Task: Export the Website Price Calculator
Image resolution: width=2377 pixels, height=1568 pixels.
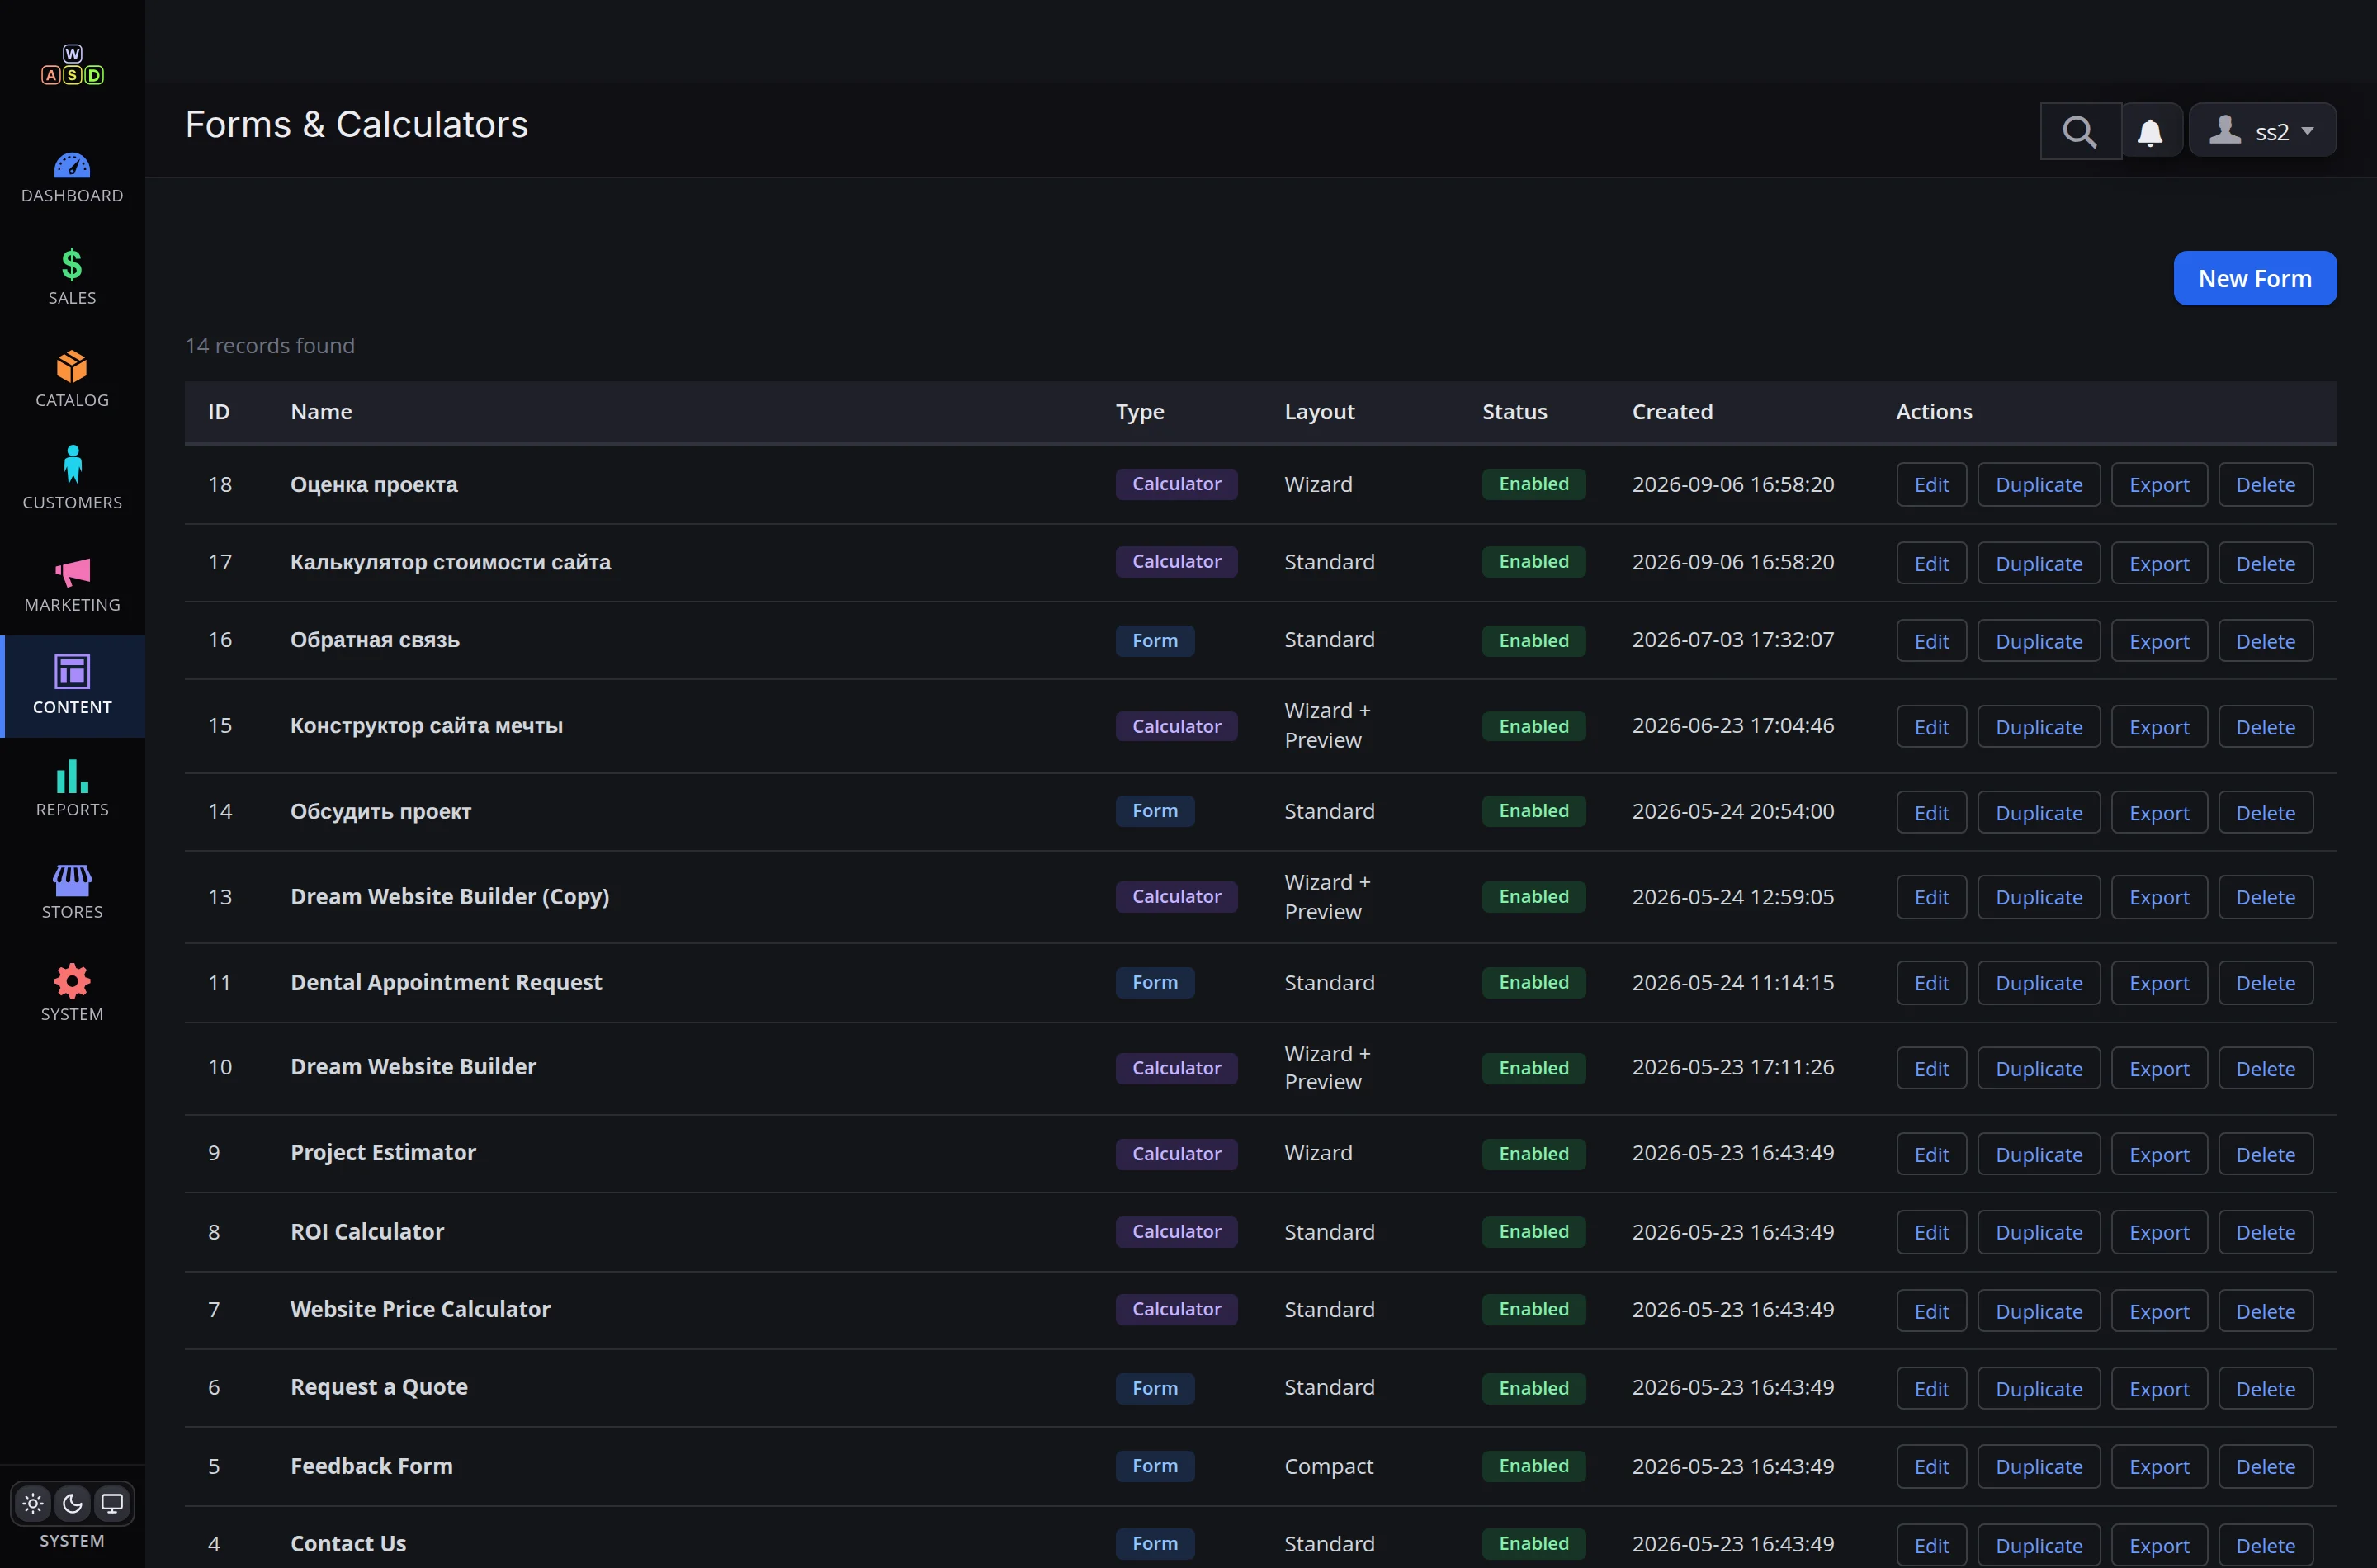Action: (2159, 1311)
